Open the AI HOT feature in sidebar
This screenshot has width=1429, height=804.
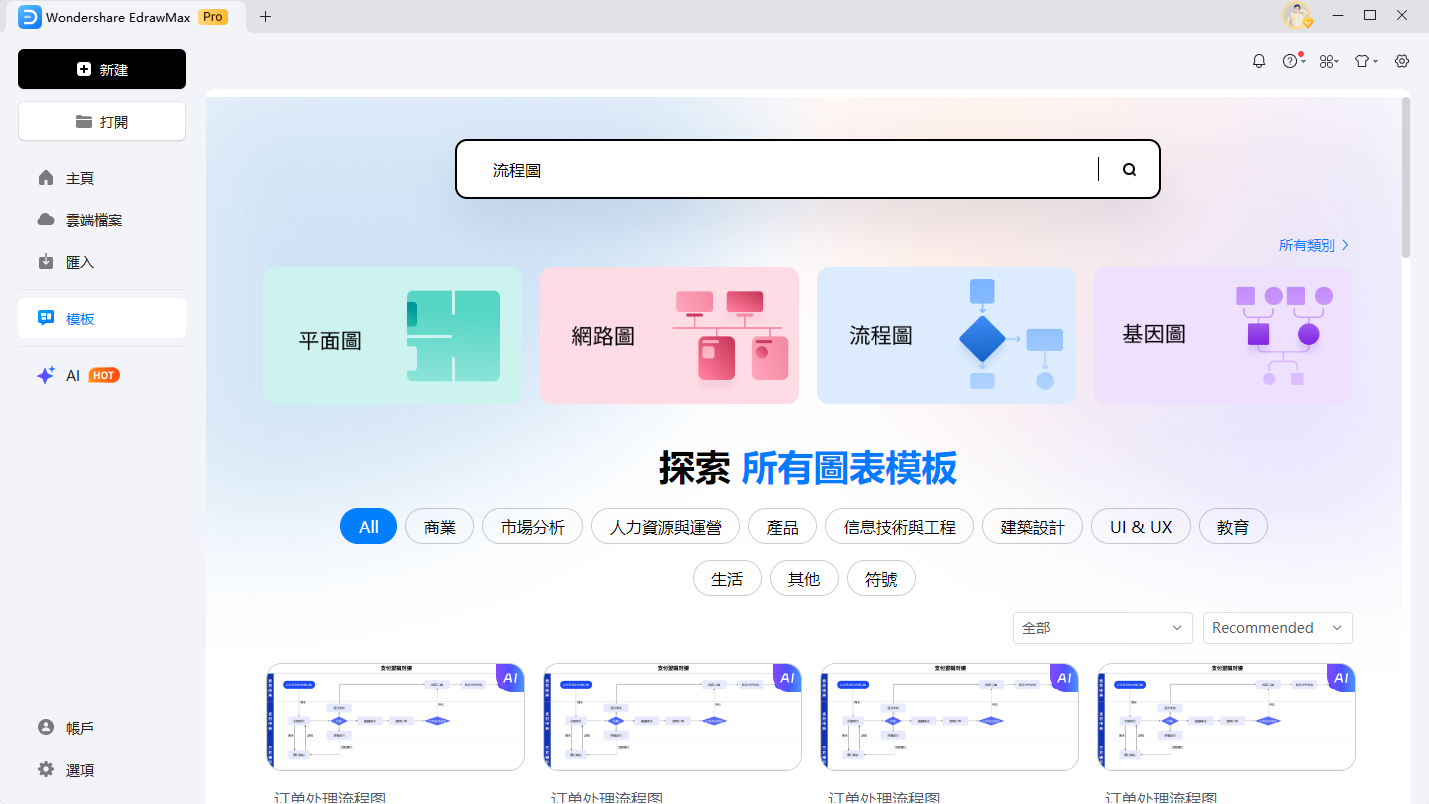coord(71,375)
